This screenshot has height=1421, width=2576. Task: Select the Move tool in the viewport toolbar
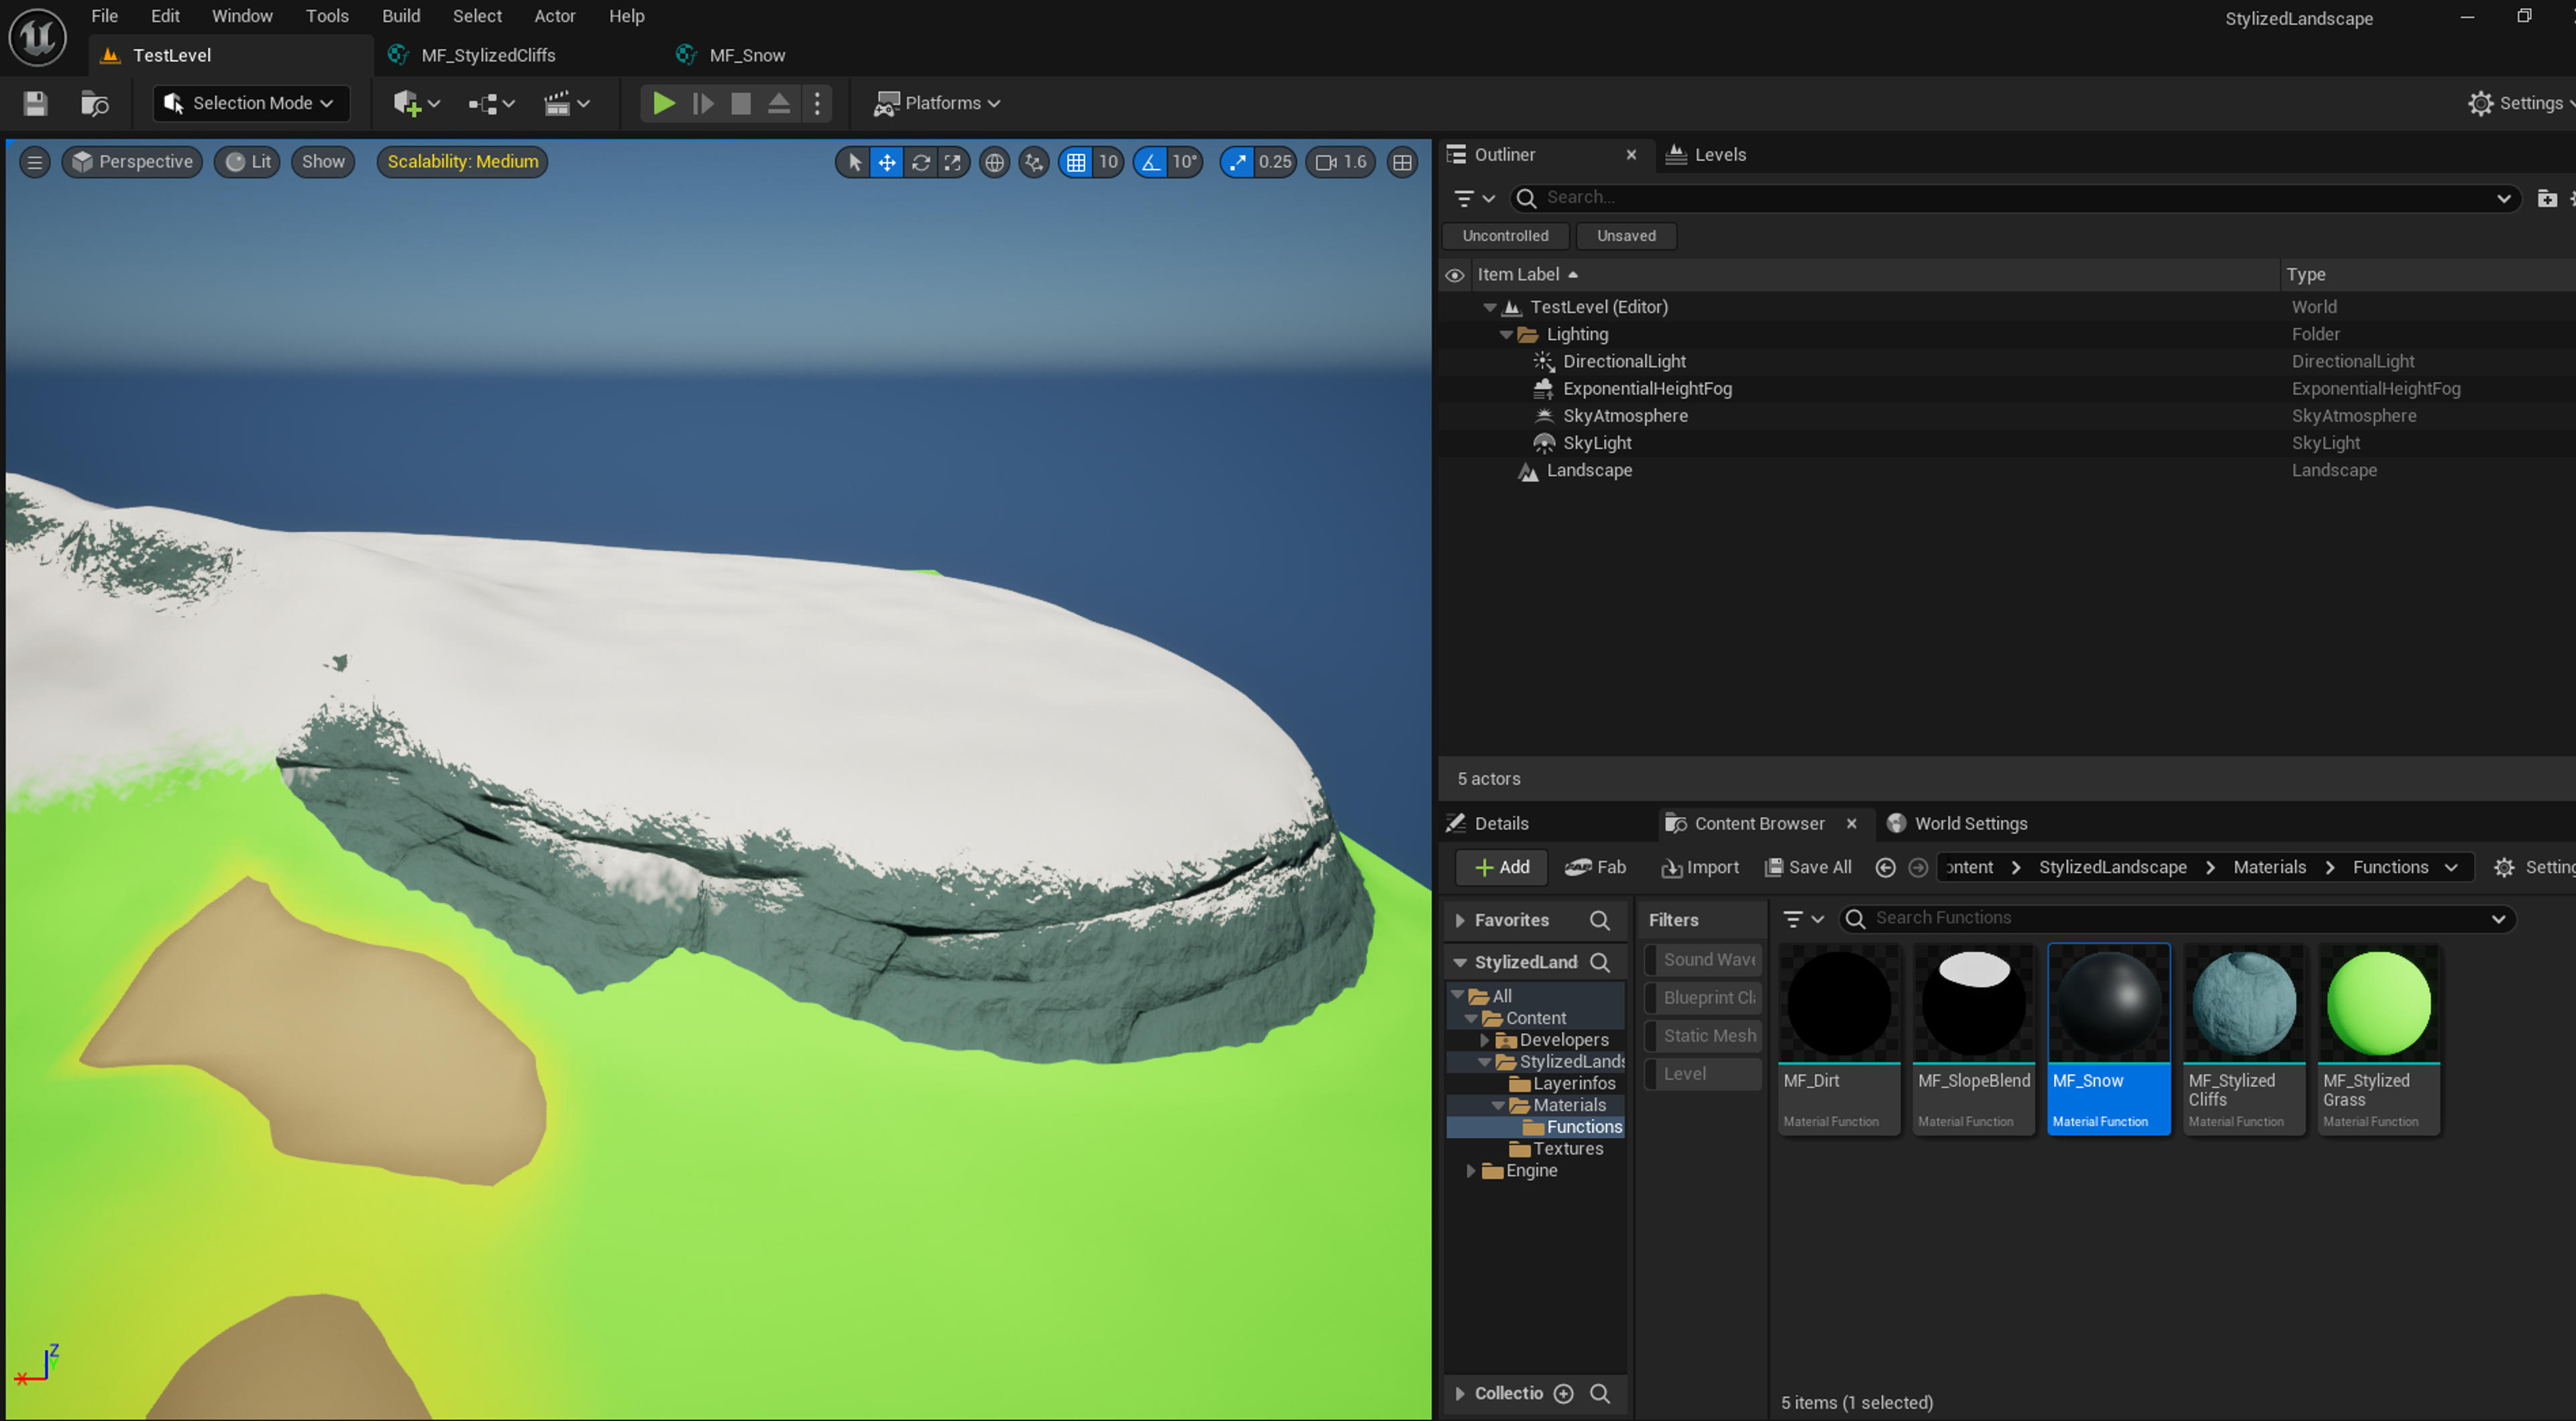click(887, 162)
